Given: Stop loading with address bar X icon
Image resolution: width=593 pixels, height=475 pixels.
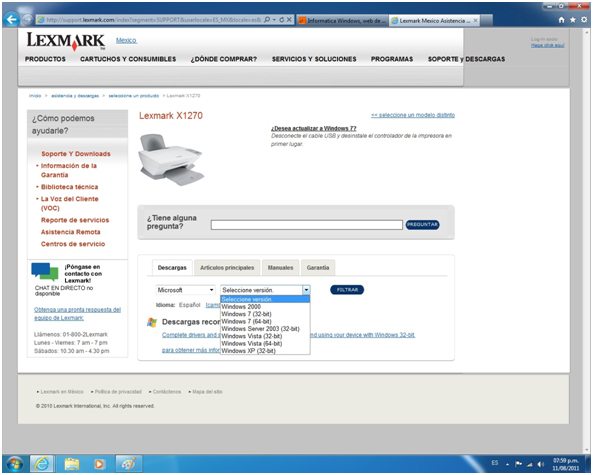Looking at the screenshot, I should click(x=289, y=20).
